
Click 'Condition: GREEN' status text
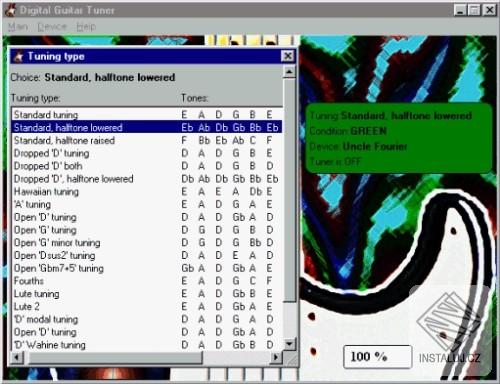pos(348,131)
